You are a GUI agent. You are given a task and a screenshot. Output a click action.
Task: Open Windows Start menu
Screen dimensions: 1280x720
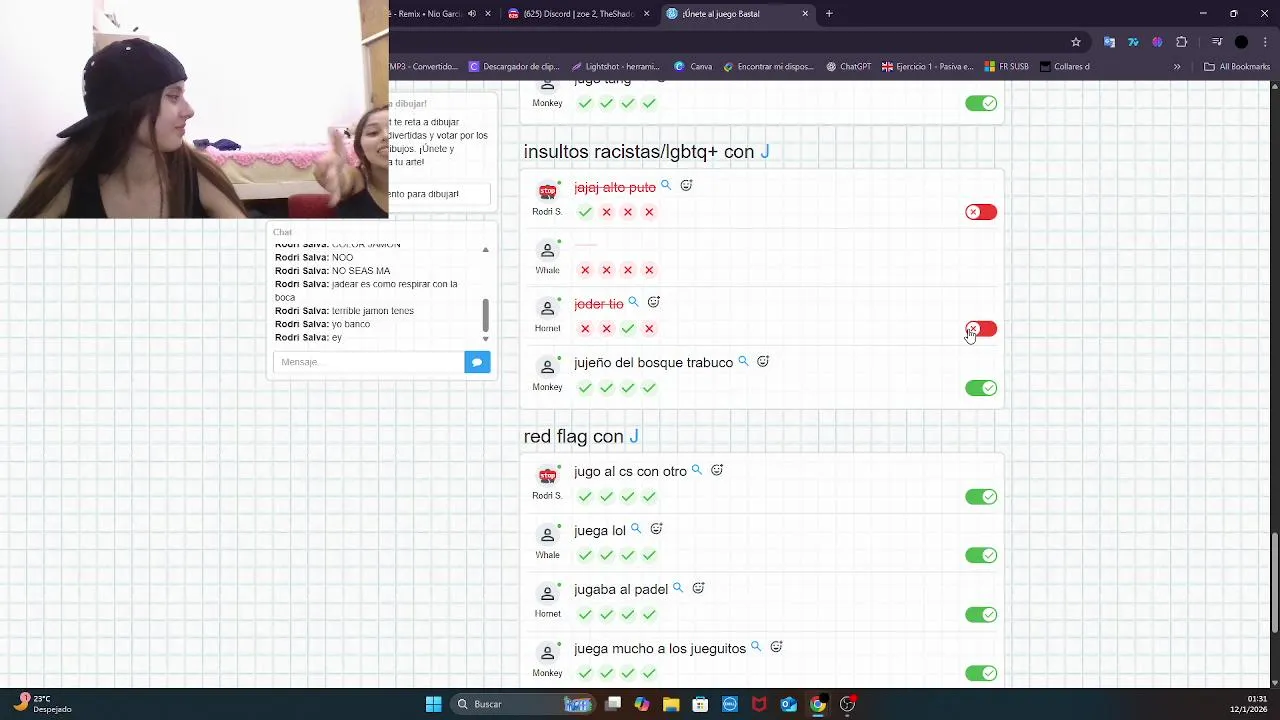433,704
